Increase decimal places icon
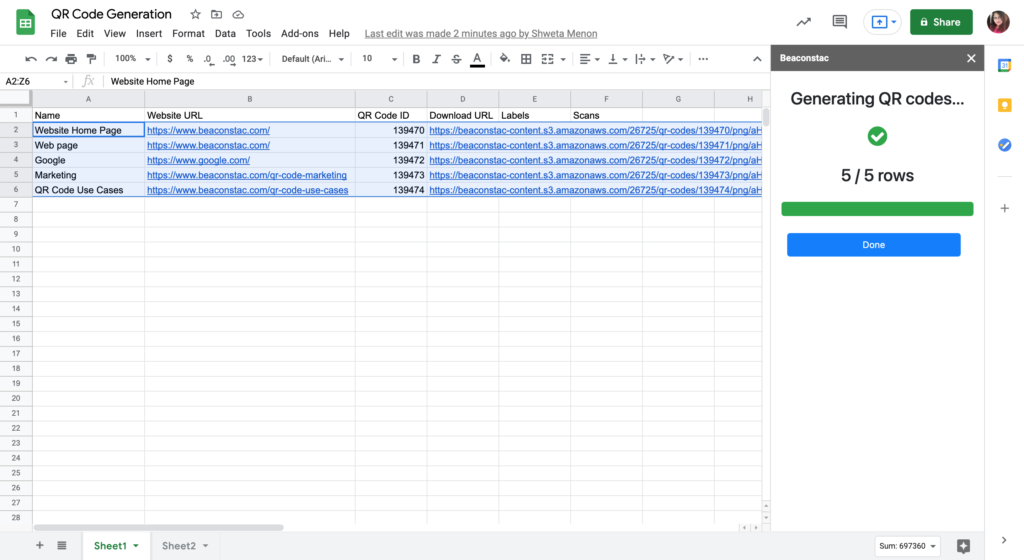Viewport: 1024px width, 560px height. (x=229, y=59)
